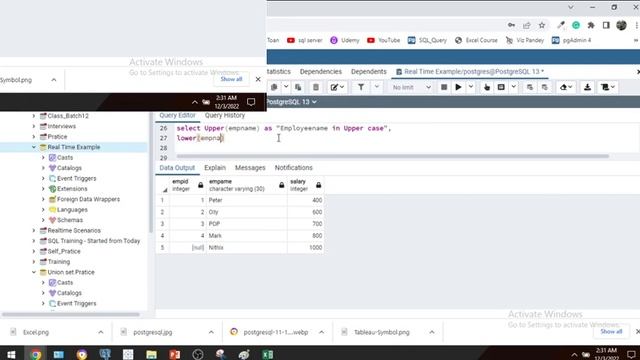This screenshot has height=360, width=640.
Task: Click the Copy icon in query toolbar
Action: pyautogui.click(x=274, y=87)
